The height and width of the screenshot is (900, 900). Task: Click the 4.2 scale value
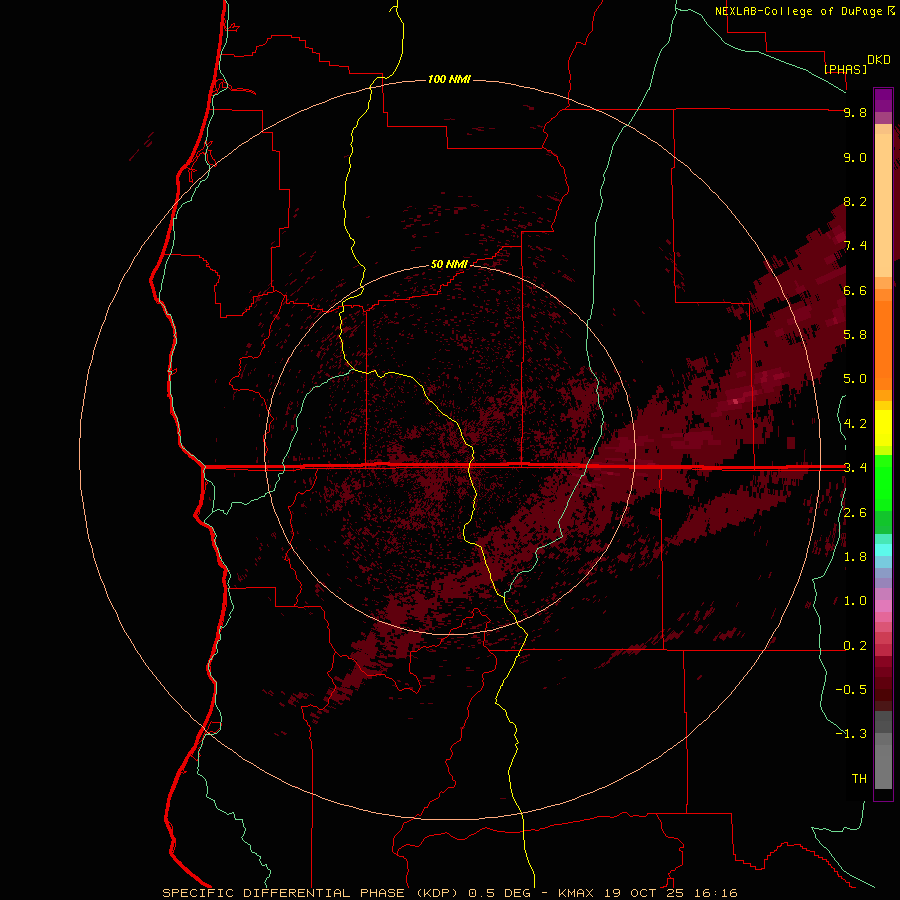coord(855,424)
